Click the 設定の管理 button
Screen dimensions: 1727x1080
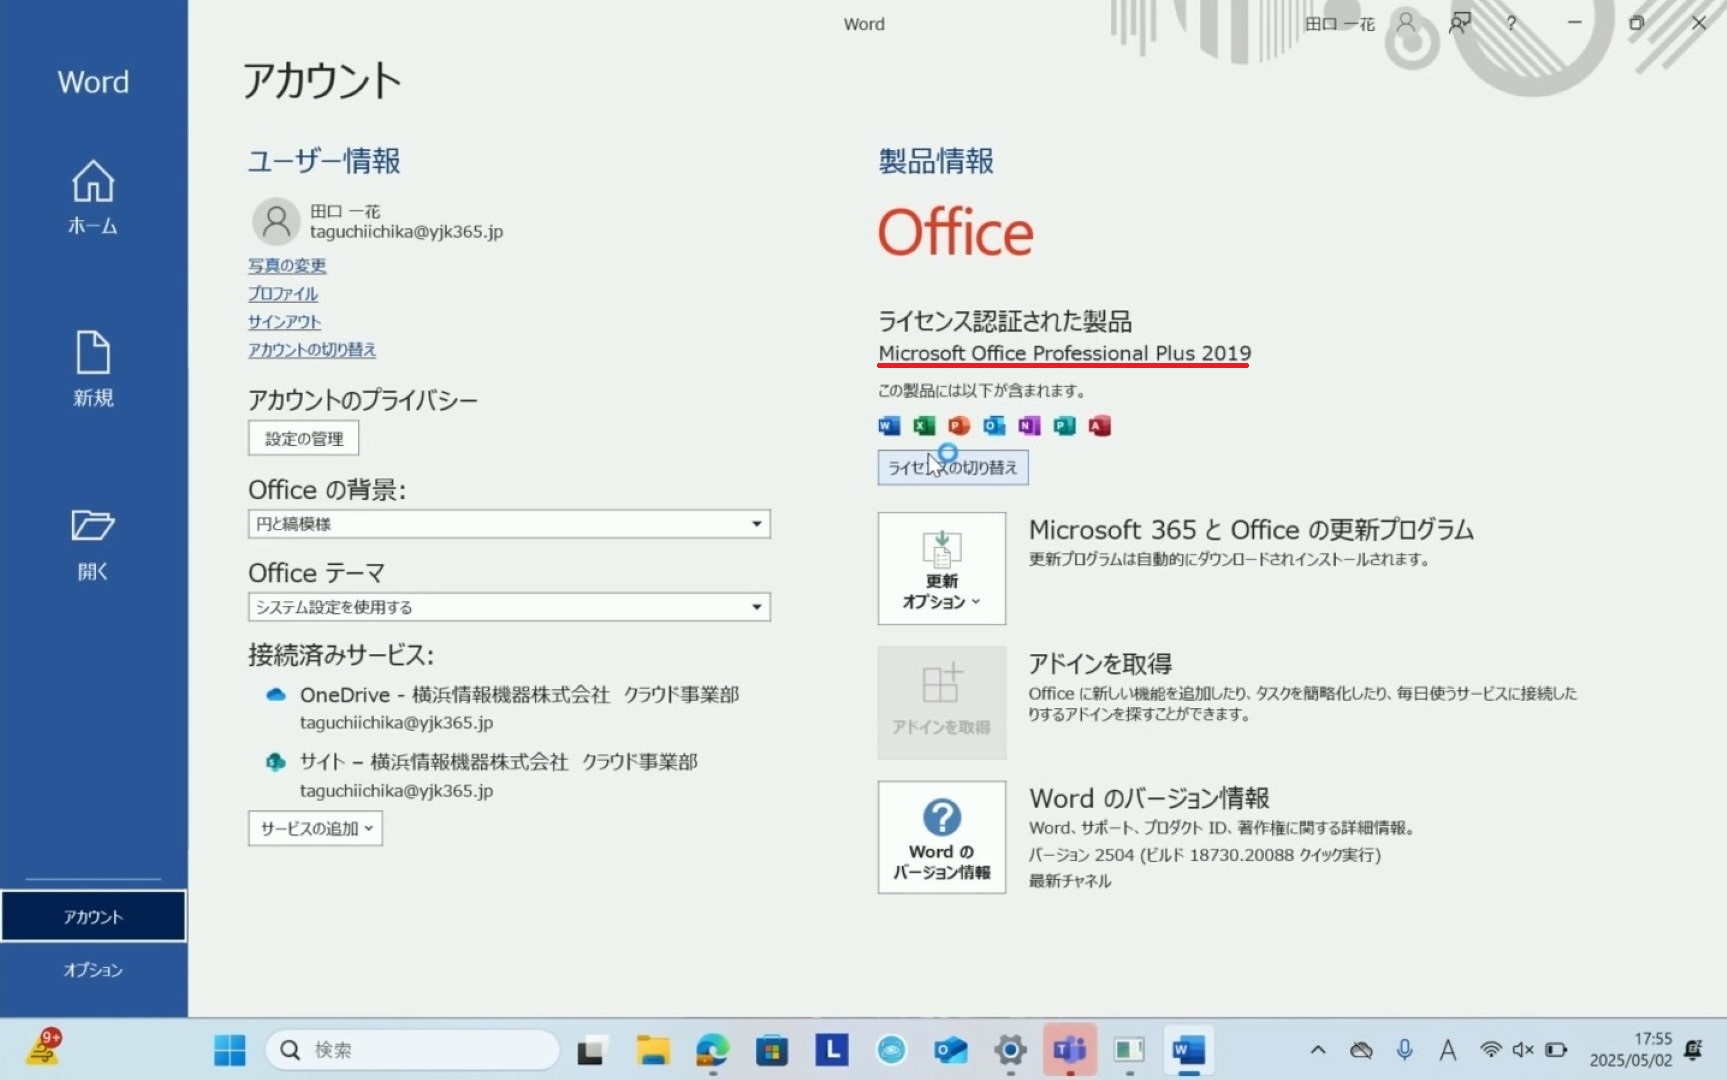[304, 438]
